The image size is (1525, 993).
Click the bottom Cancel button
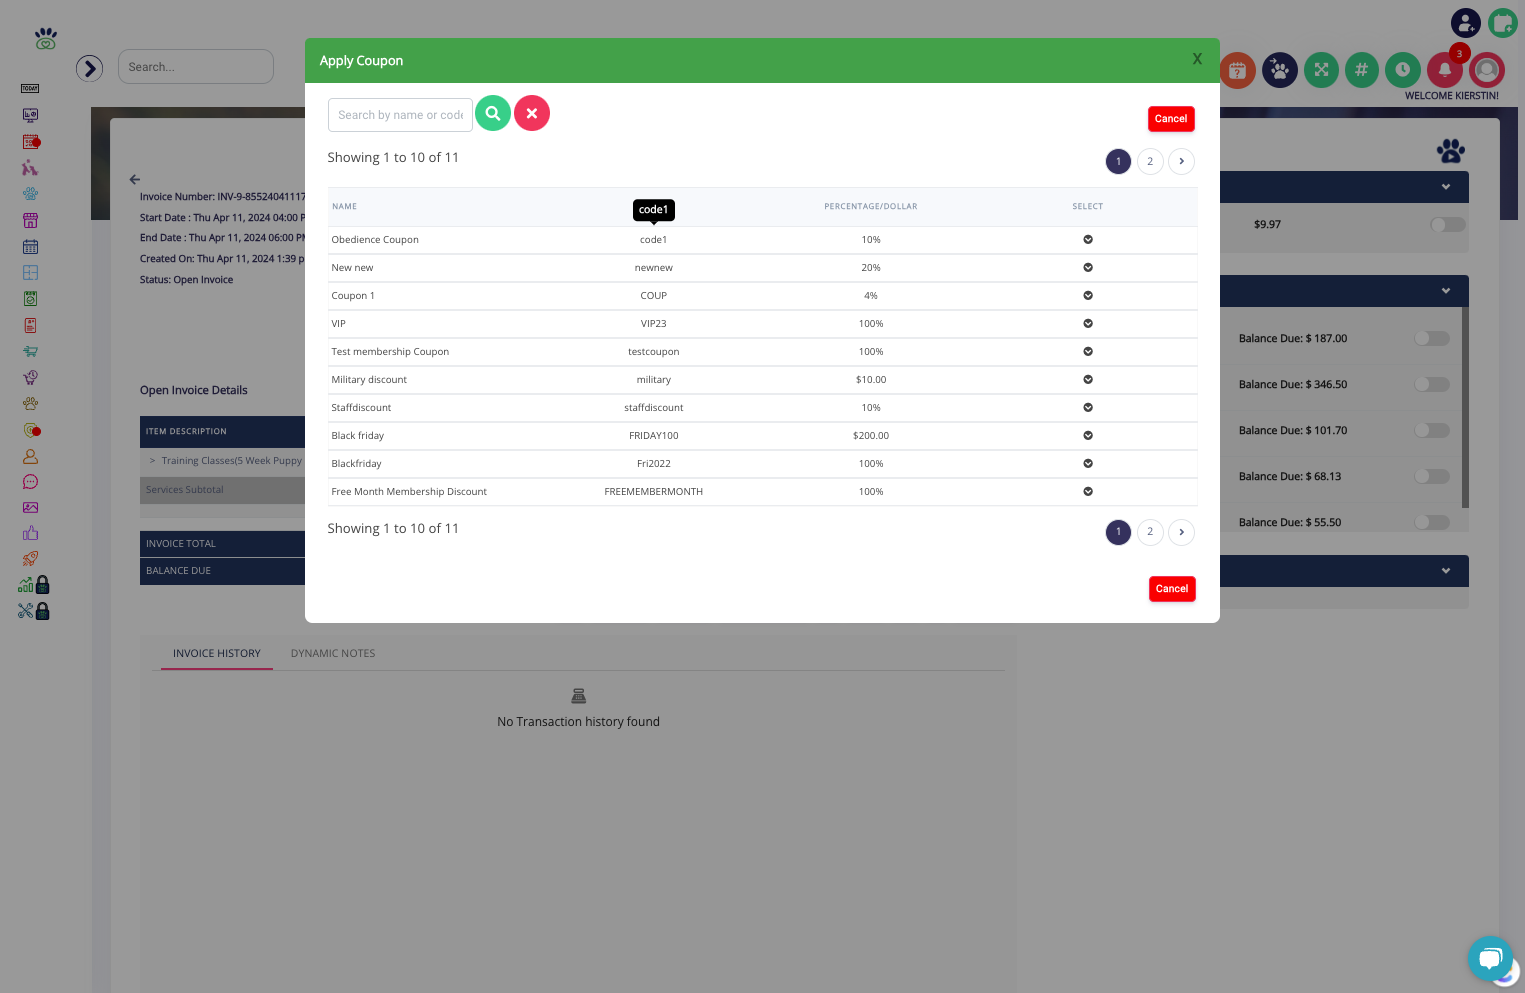point(1172,589)
